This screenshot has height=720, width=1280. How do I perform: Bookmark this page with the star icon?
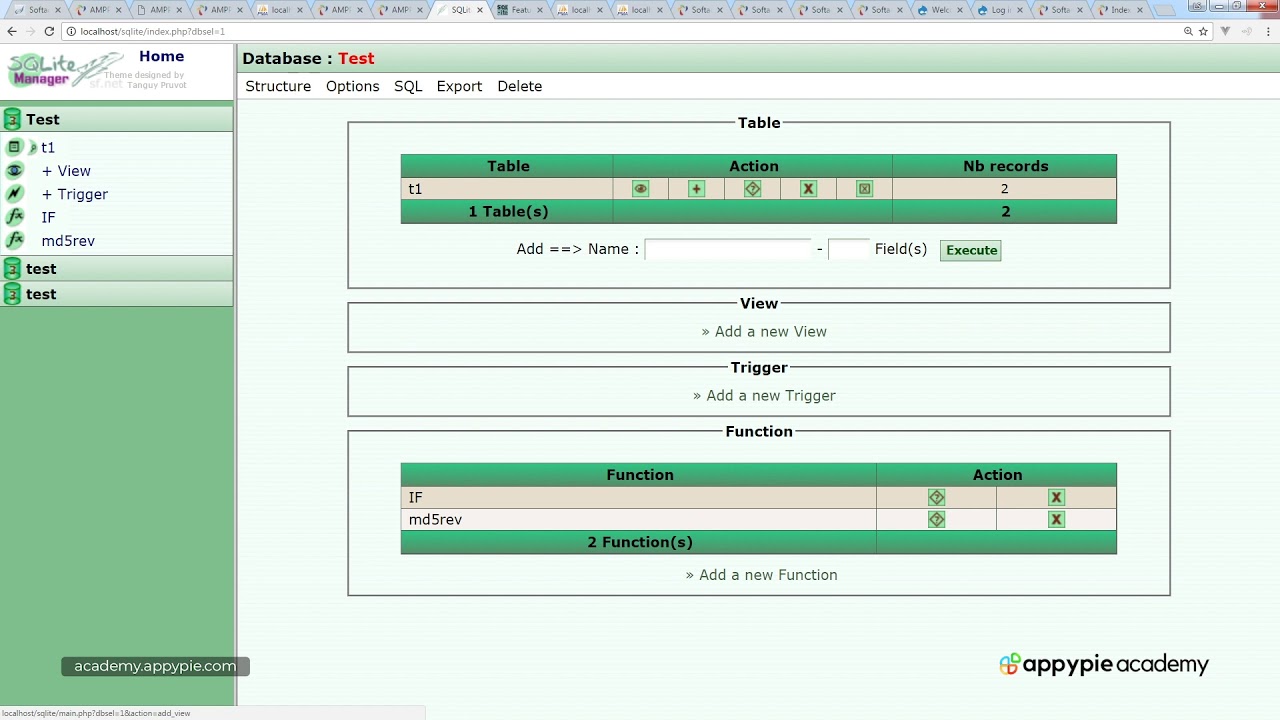1203,31
